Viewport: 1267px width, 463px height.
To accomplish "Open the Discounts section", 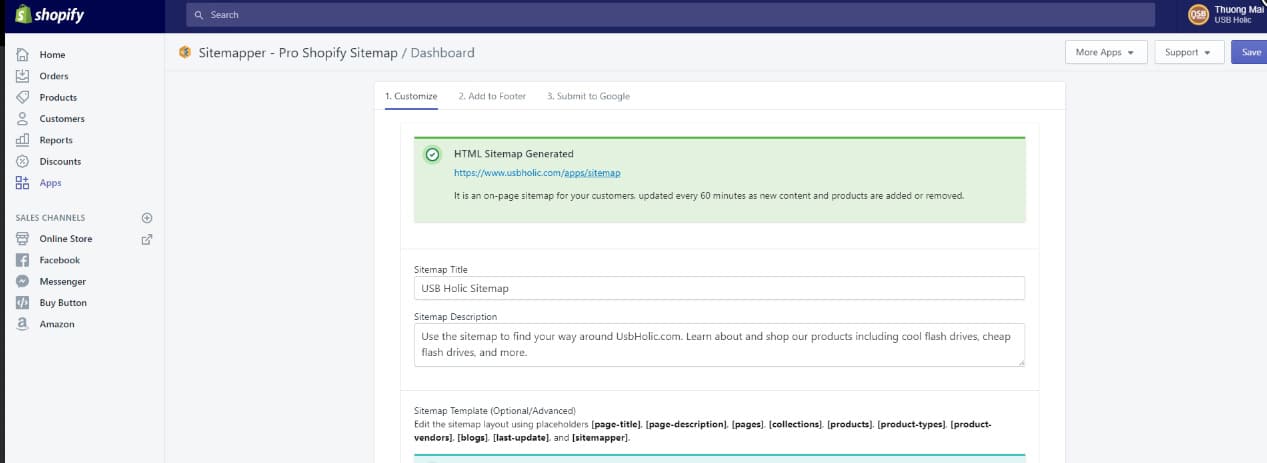I will pyautogui.click(x=60, y=162).
